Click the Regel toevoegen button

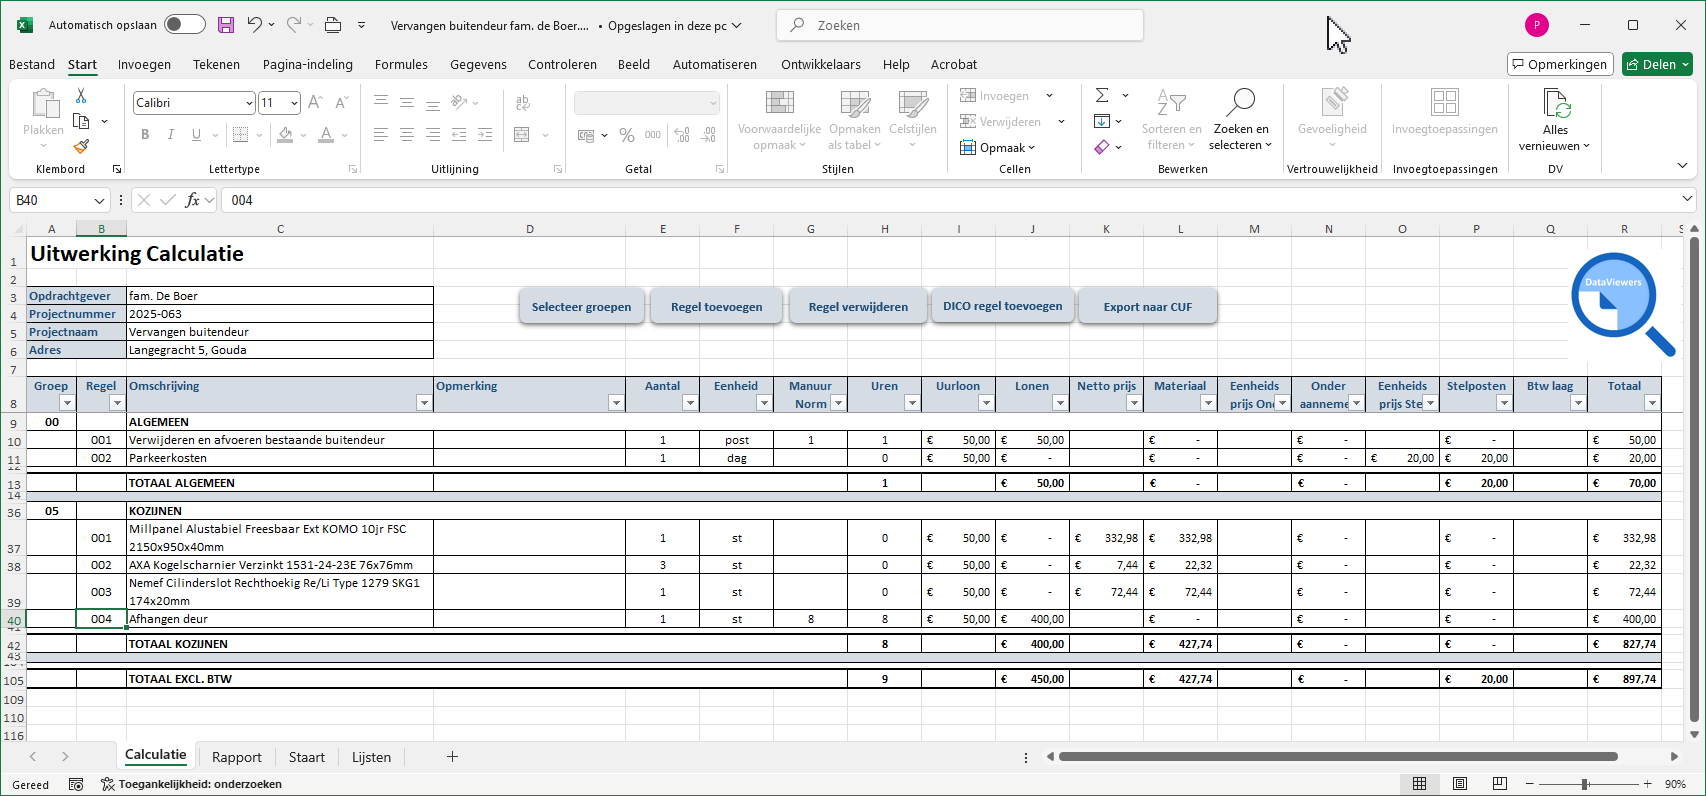716,307
